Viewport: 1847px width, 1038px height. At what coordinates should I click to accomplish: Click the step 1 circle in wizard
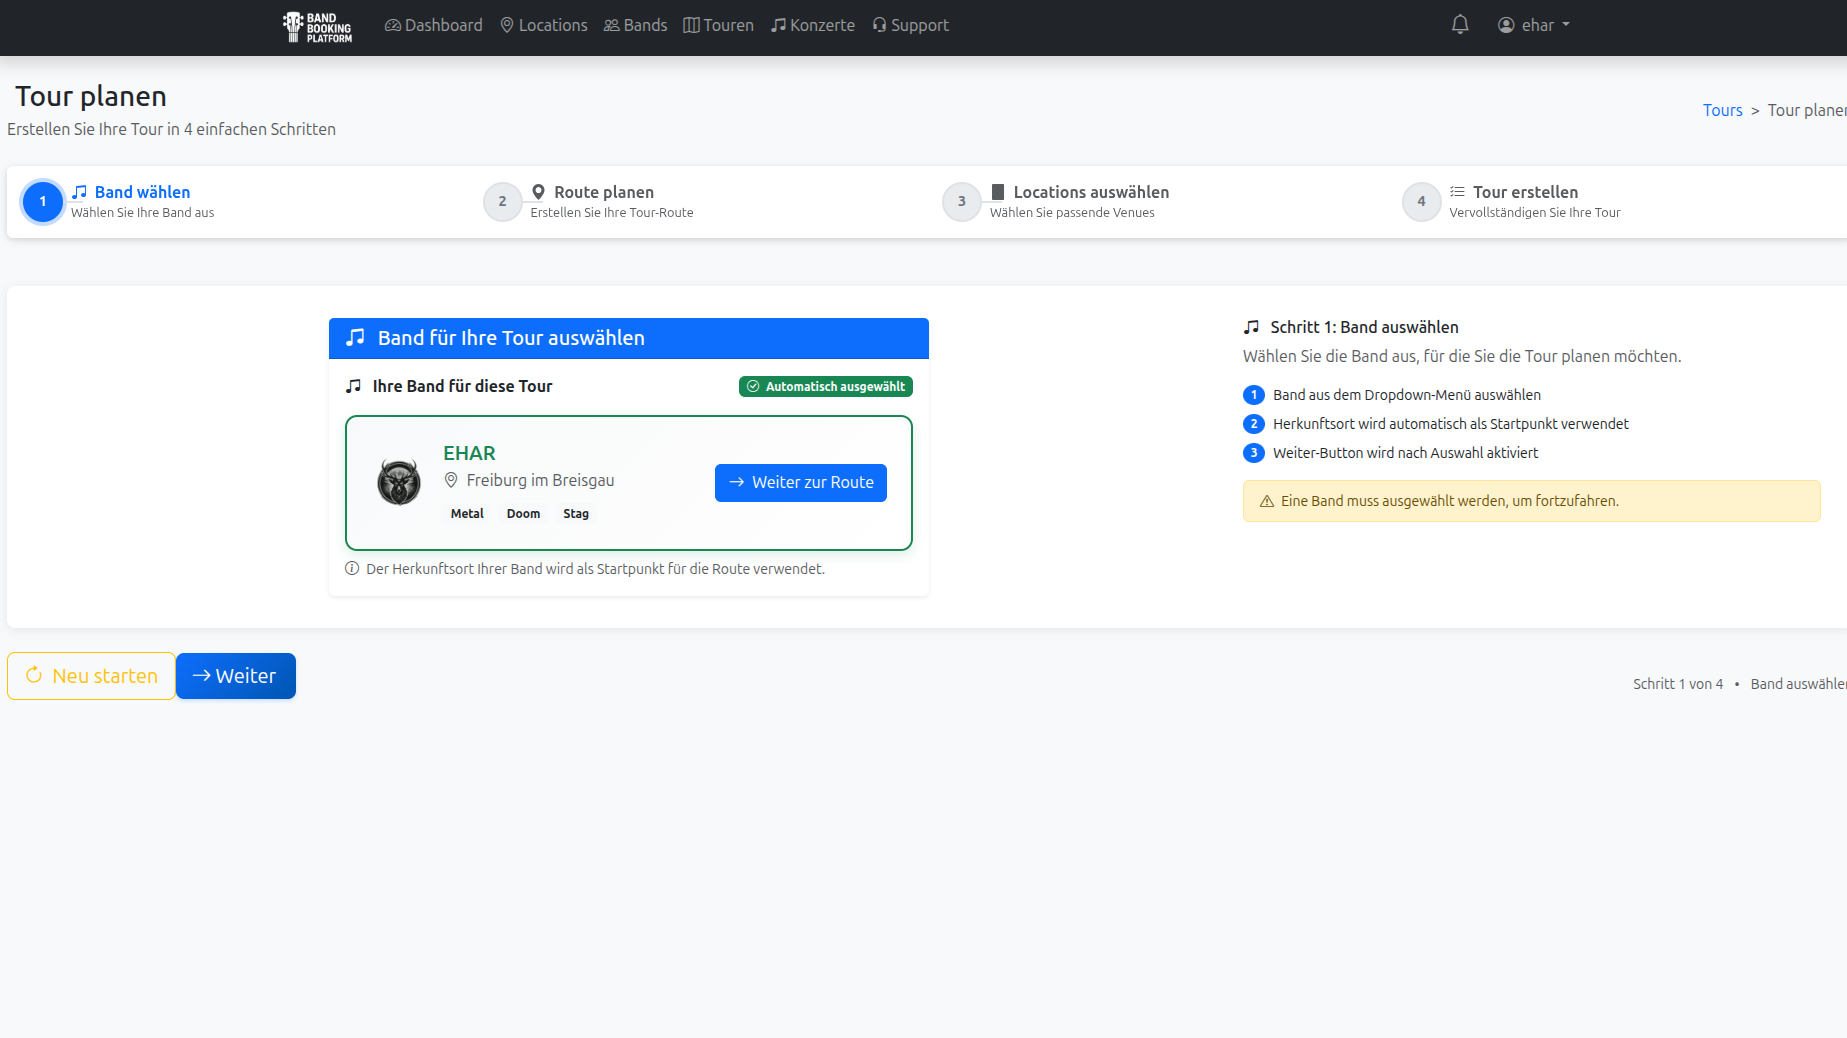(43, 202)
